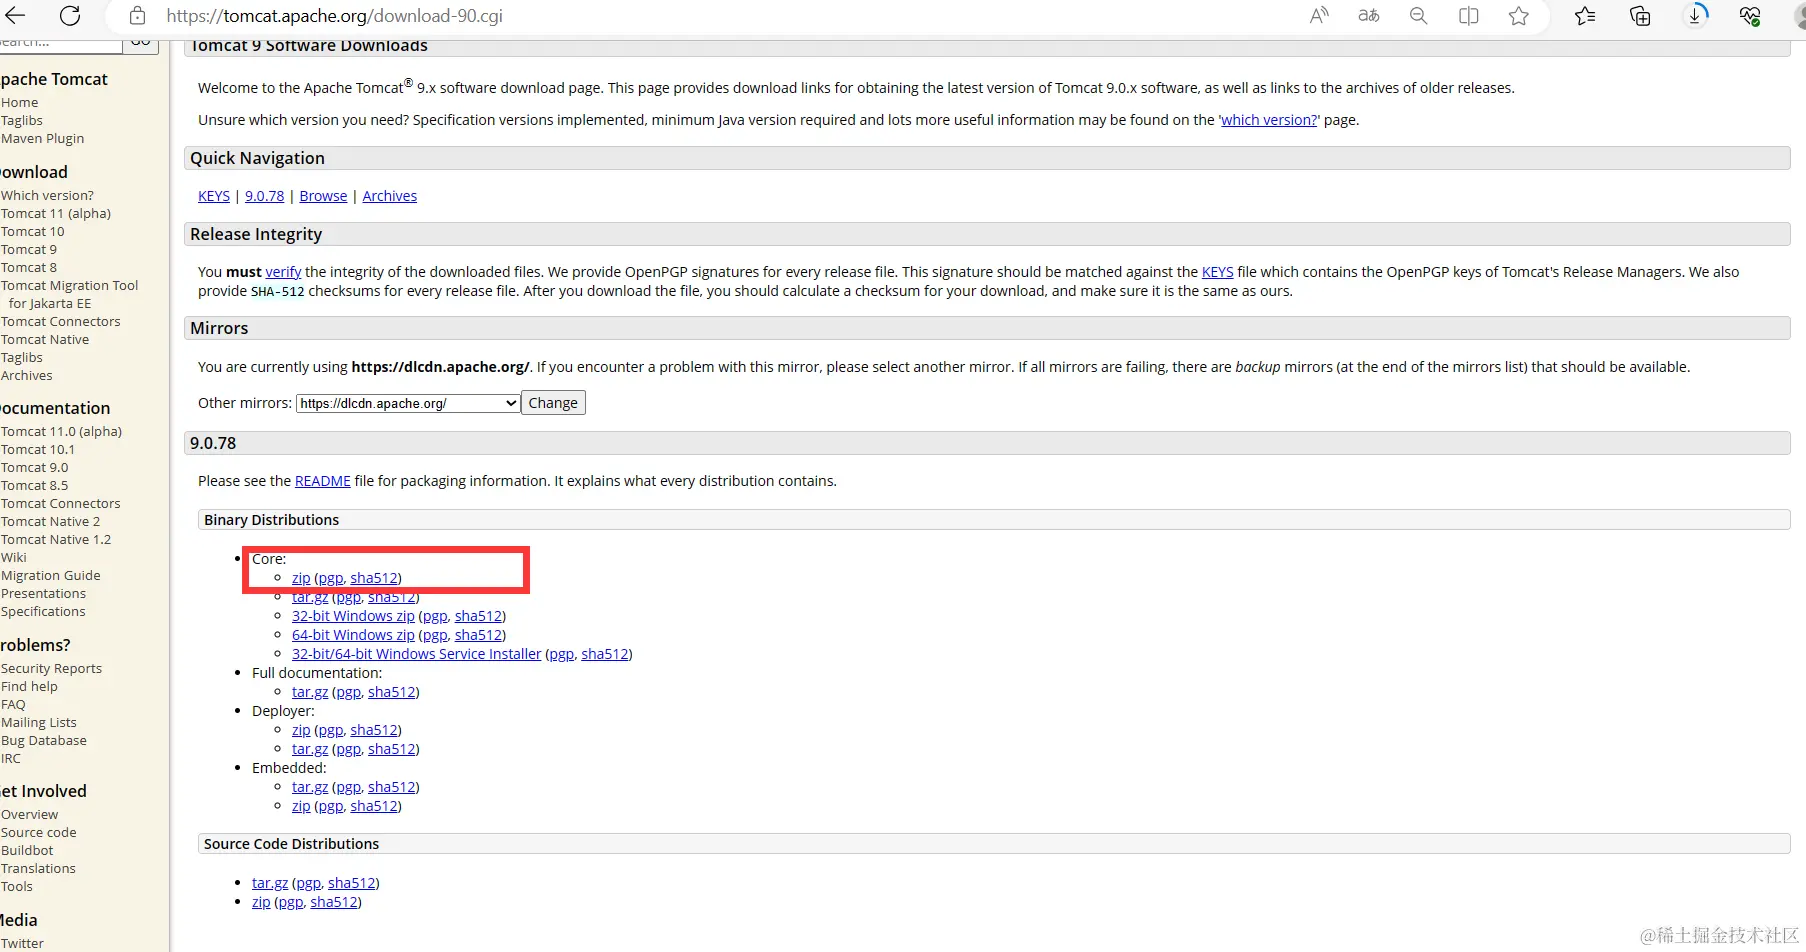The height and width of the screenshot is (952, 1806).
Task: Open Archives link in Quick Navigation
Action: coord(389,196)
